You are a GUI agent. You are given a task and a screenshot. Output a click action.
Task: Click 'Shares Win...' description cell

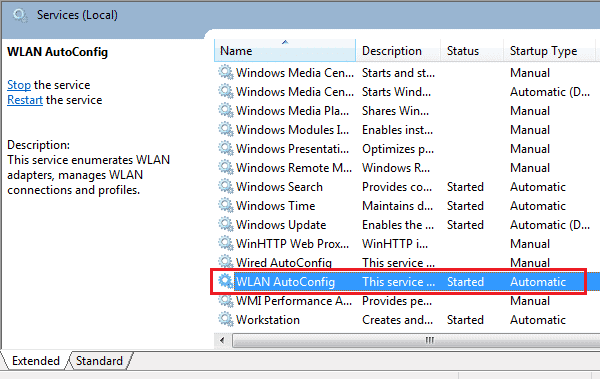click(396, 111)
